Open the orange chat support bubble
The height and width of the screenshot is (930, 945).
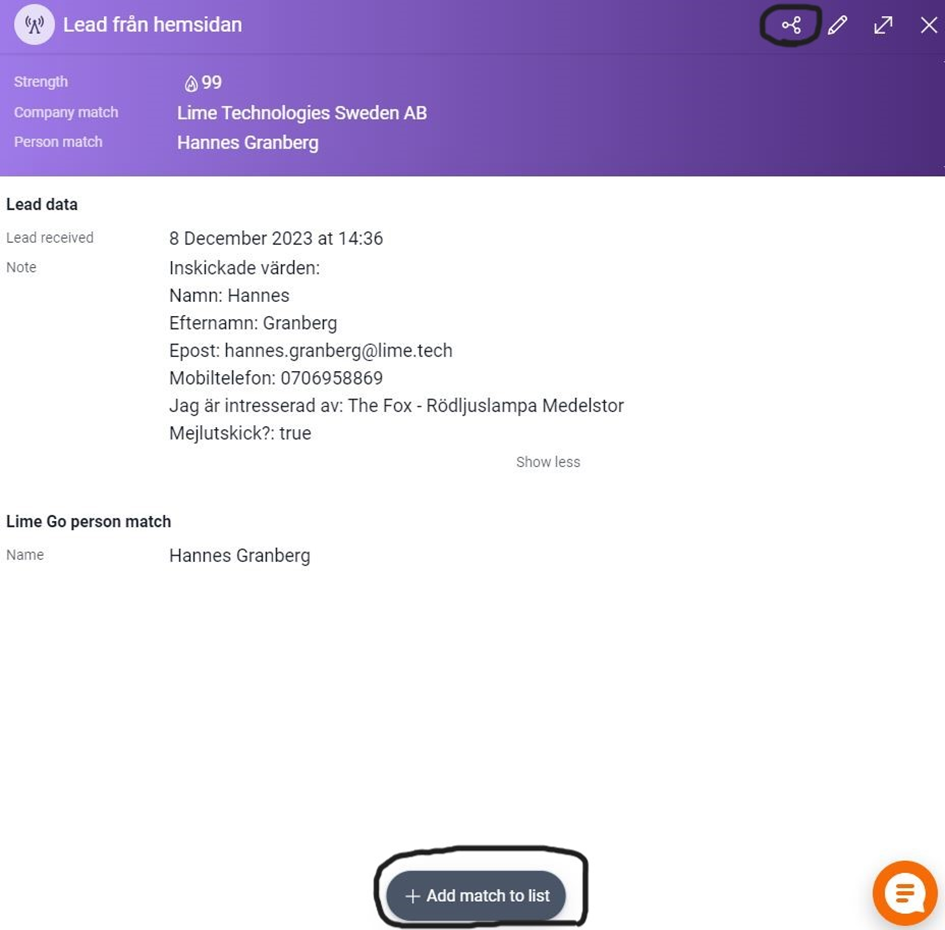pyautogui.click(x=905, y=893)
